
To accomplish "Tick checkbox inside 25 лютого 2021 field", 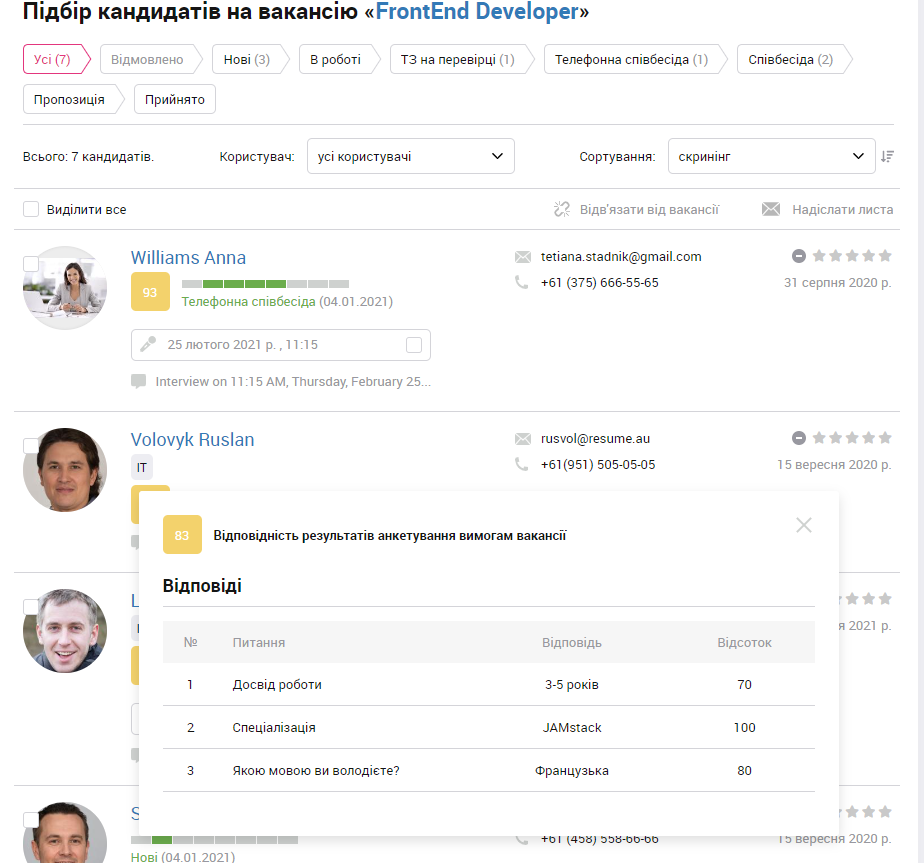I will coord(414,345).
